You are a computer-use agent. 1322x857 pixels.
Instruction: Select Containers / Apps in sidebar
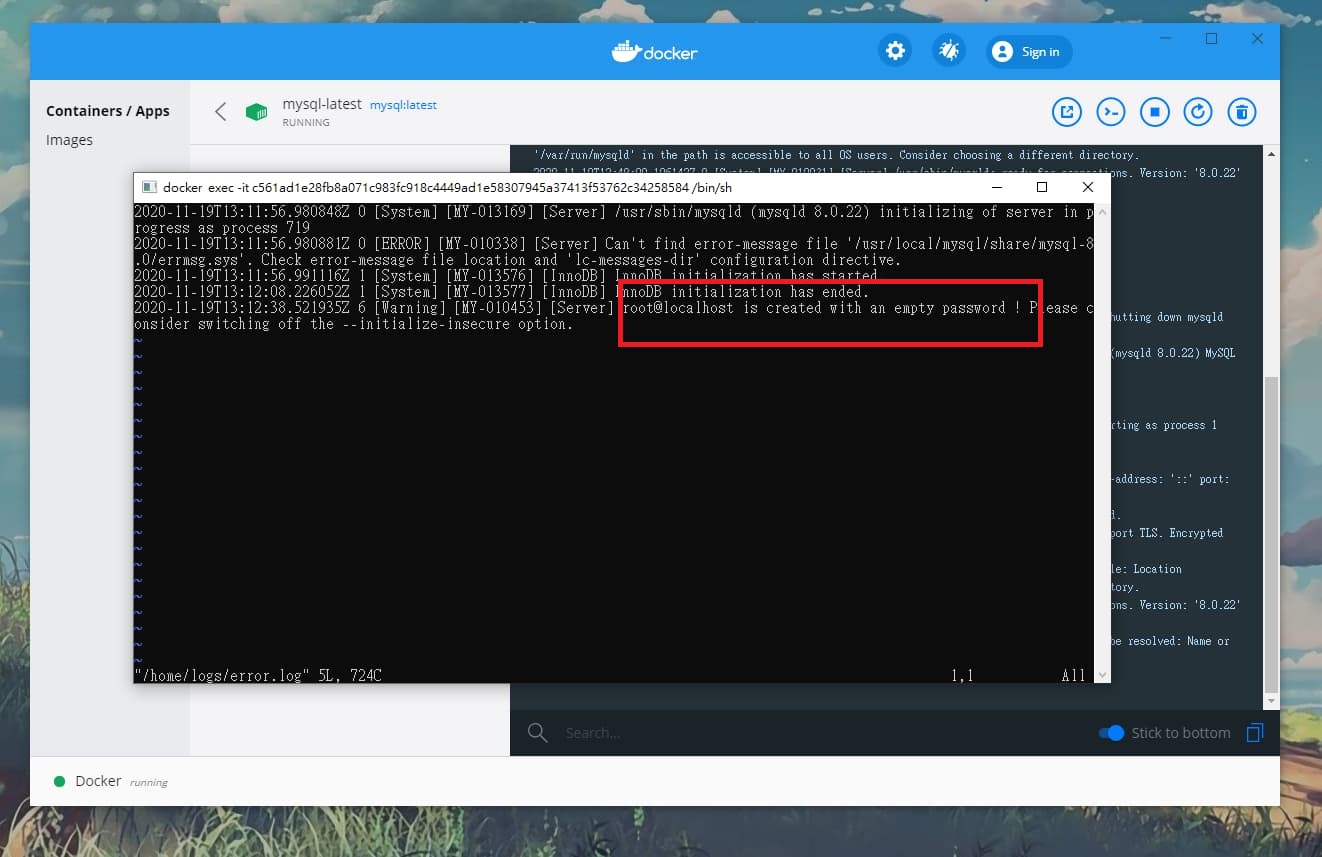click(108, 111)
